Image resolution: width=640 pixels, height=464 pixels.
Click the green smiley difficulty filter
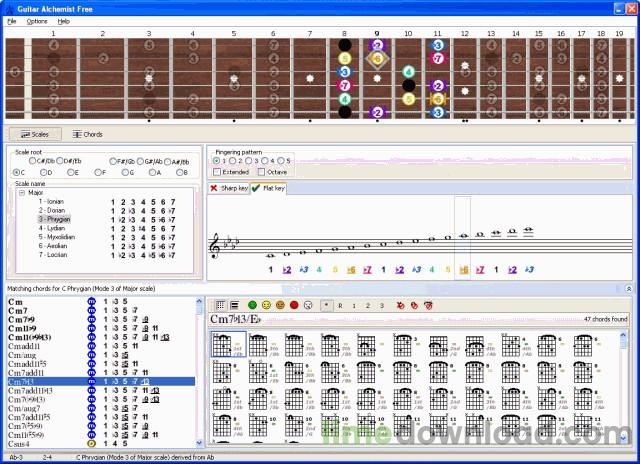click(252, 304)
